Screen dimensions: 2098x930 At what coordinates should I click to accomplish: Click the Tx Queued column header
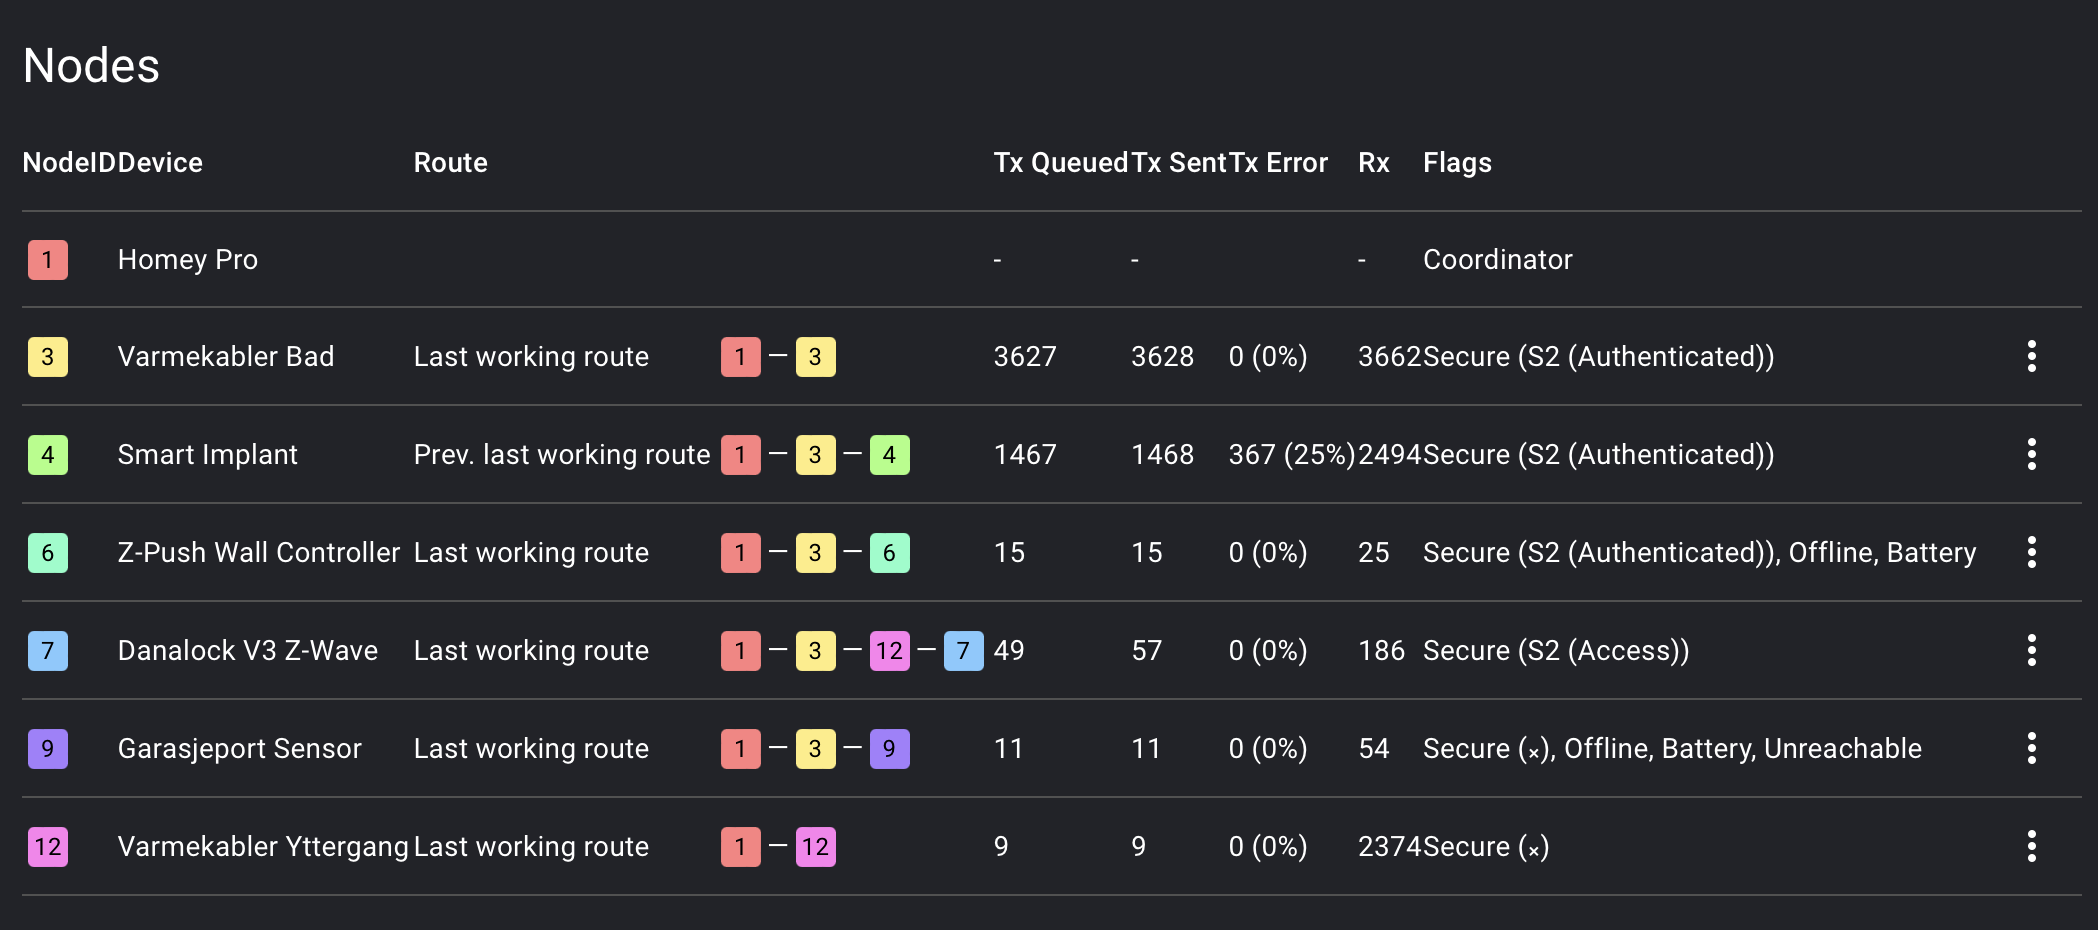[1061, 163]
